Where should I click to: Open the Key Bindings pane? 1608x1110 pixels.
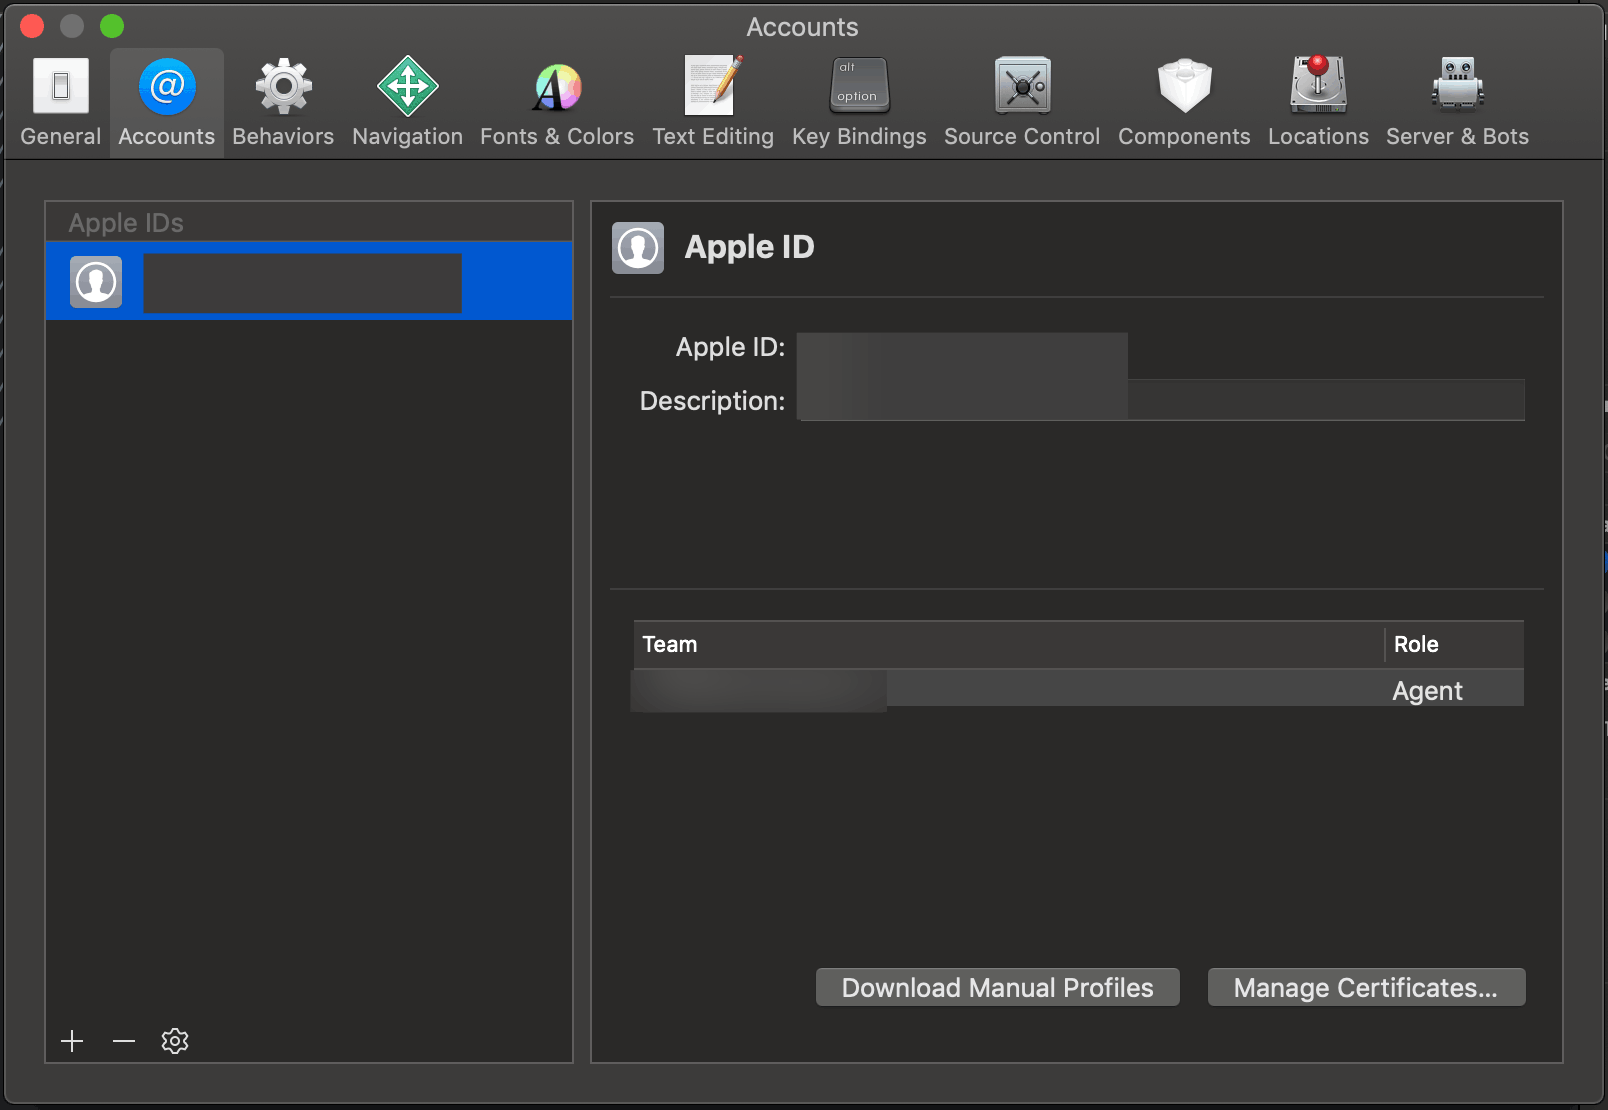click(x=858, y=100)
